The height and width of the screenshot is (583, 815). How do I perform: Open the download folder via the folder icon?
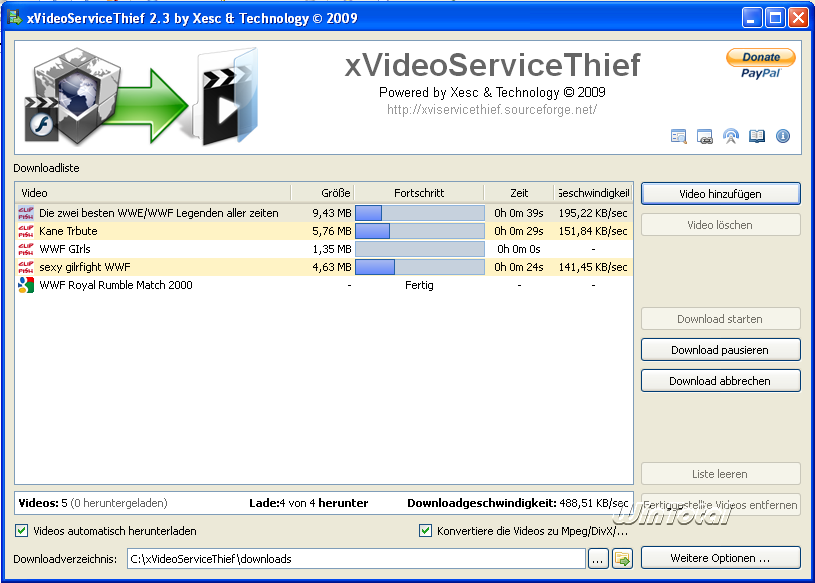622,559
